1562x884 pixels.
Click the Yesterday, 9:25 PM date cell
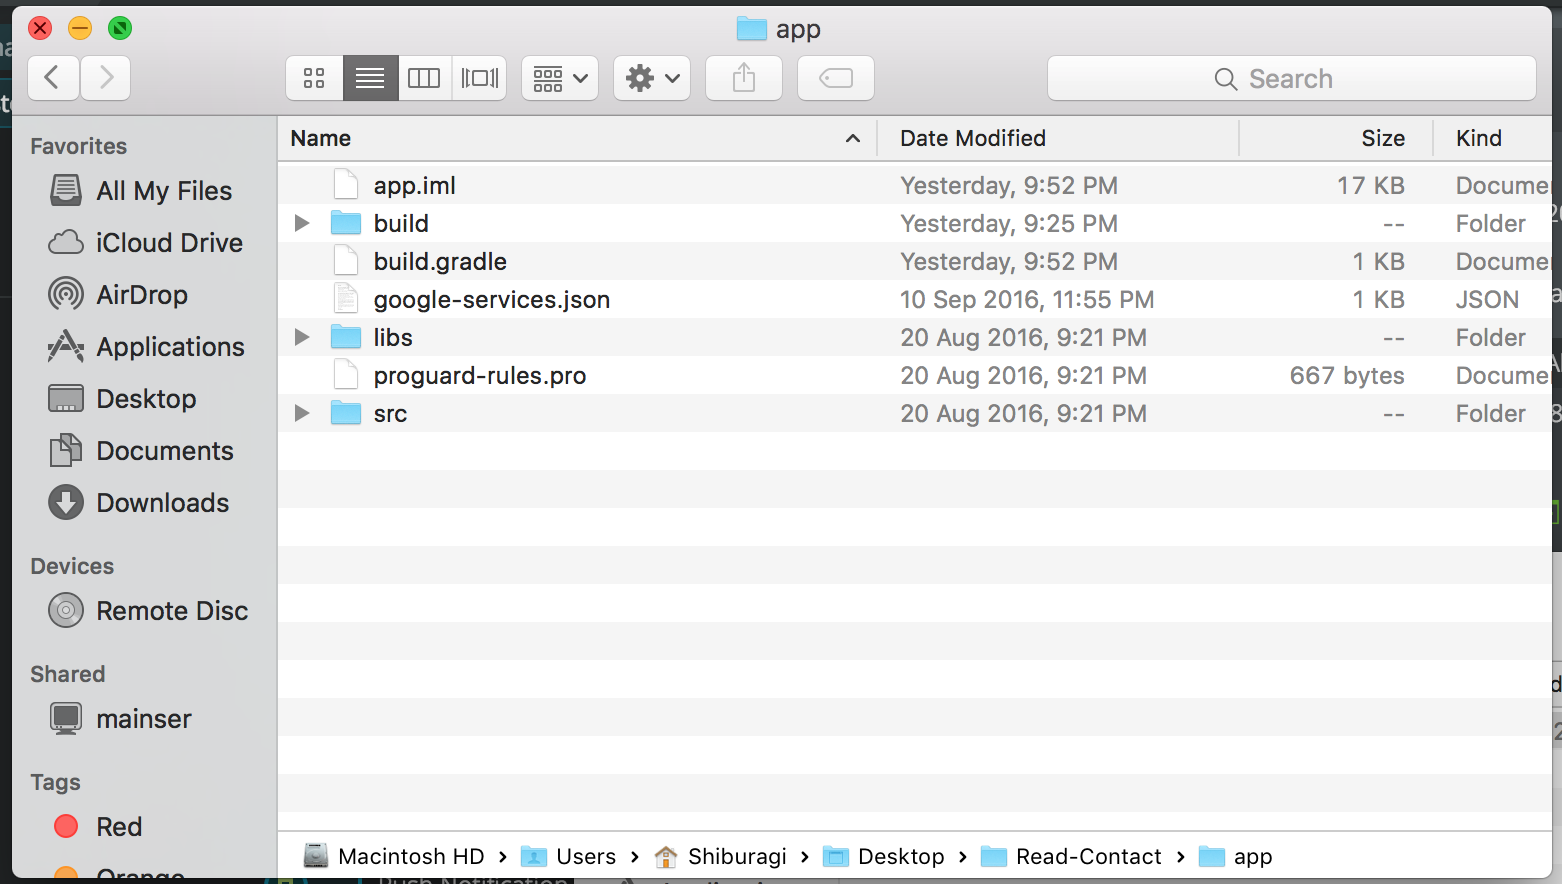coord(1009,224)
